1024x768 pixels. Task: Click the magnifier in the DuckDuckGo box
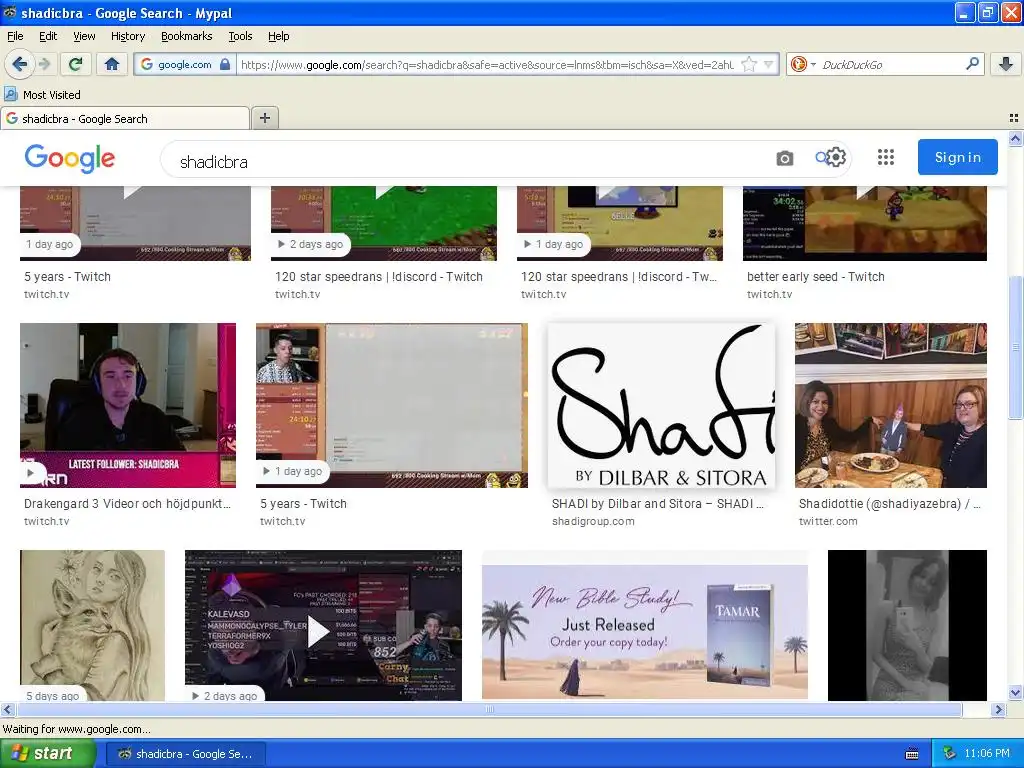pos(972,64)
